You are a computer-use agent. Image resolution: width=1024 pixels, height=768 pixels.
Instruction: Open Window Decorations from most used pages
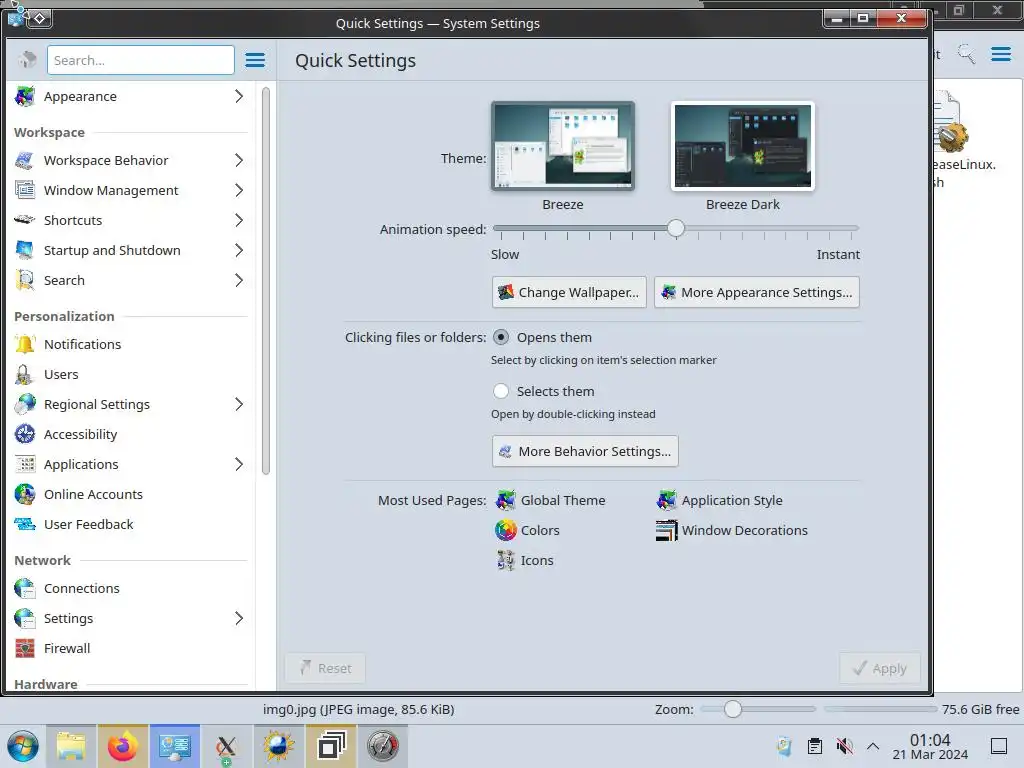point(731,530)
